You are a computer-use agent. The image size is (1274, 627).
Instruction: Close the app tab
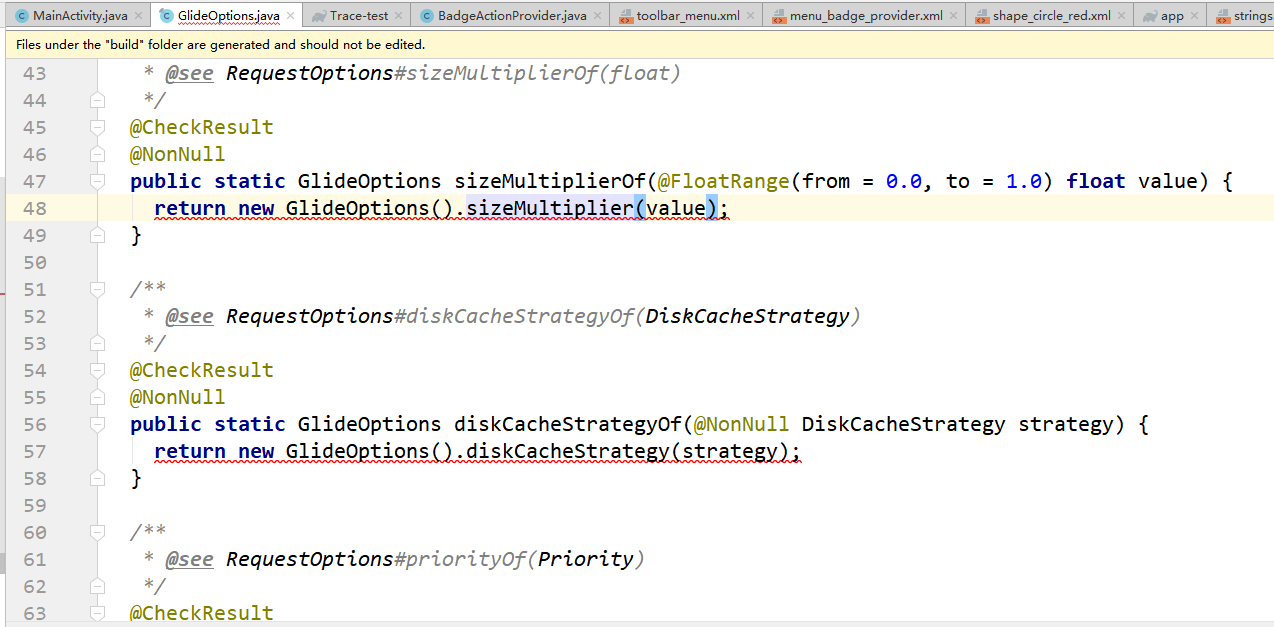click(x=1195, y=16)
